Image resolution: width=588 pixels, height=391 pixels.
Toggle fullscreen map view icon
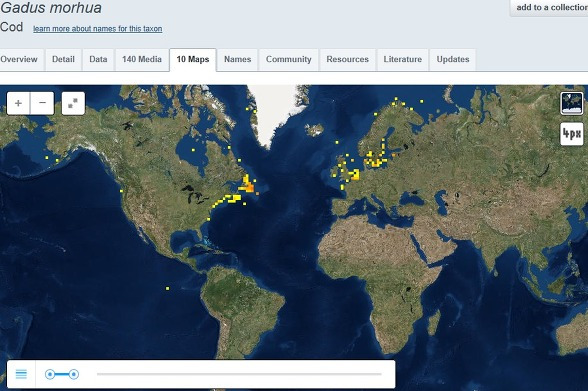[73, 103]
